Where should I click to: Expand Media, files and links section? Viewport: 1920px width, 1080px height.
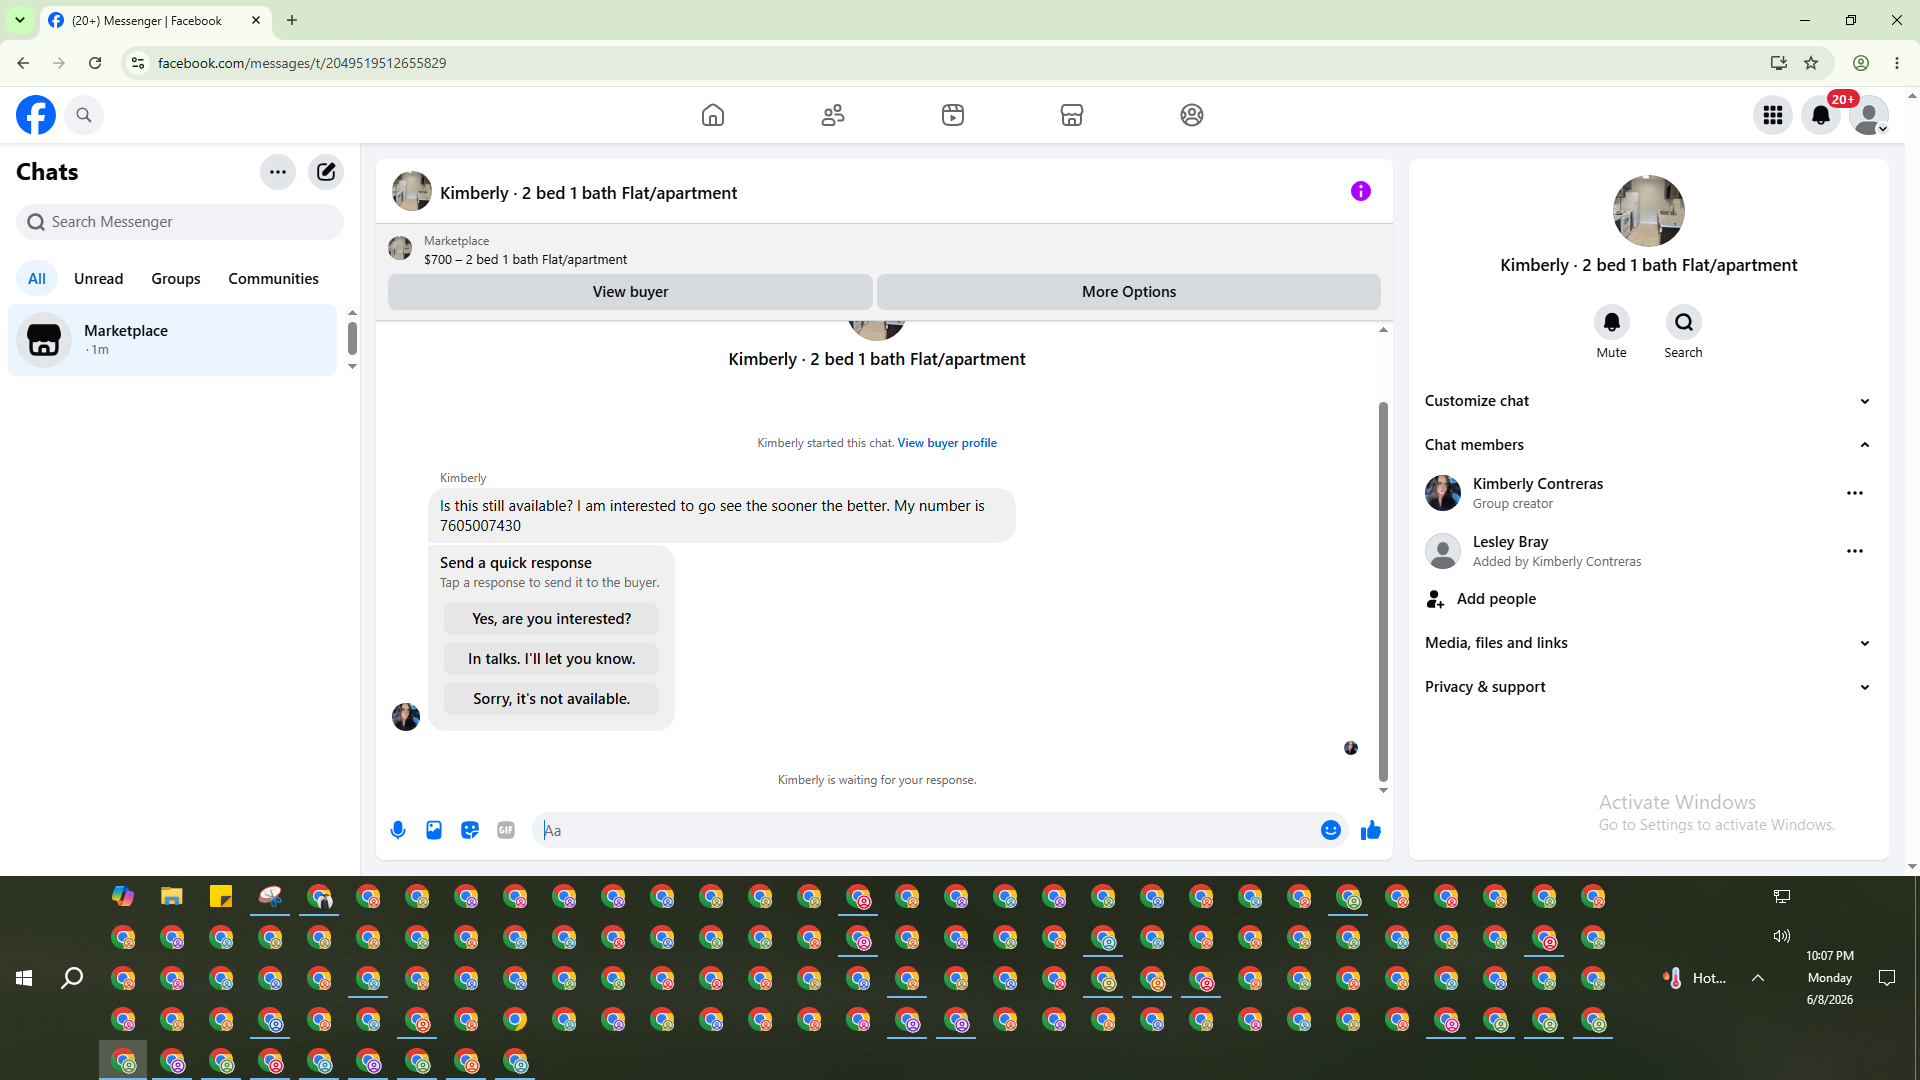point(1649,643)
